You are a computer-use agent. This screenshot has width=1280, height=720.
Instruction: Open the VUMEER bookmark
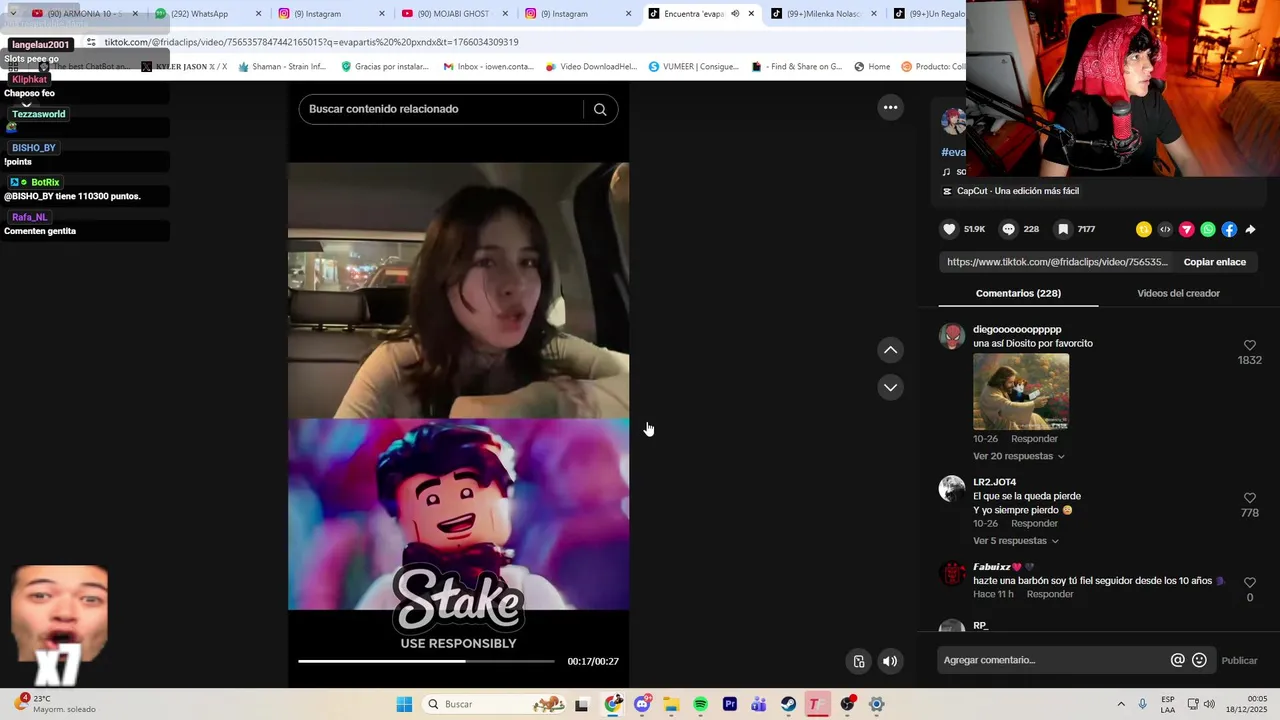[693, 67]
